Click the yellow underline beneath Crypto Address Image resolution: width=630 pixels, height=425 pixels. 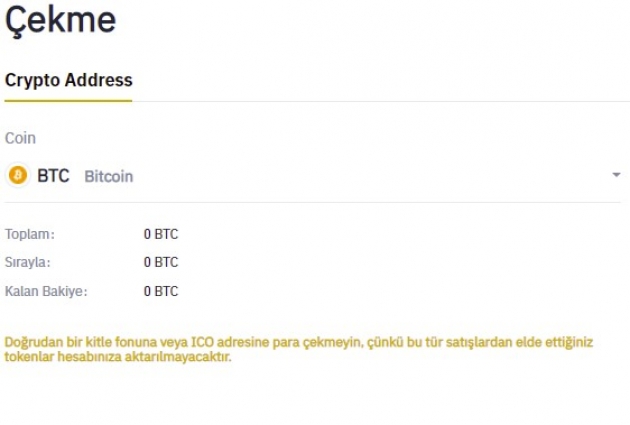coord(69,100)
